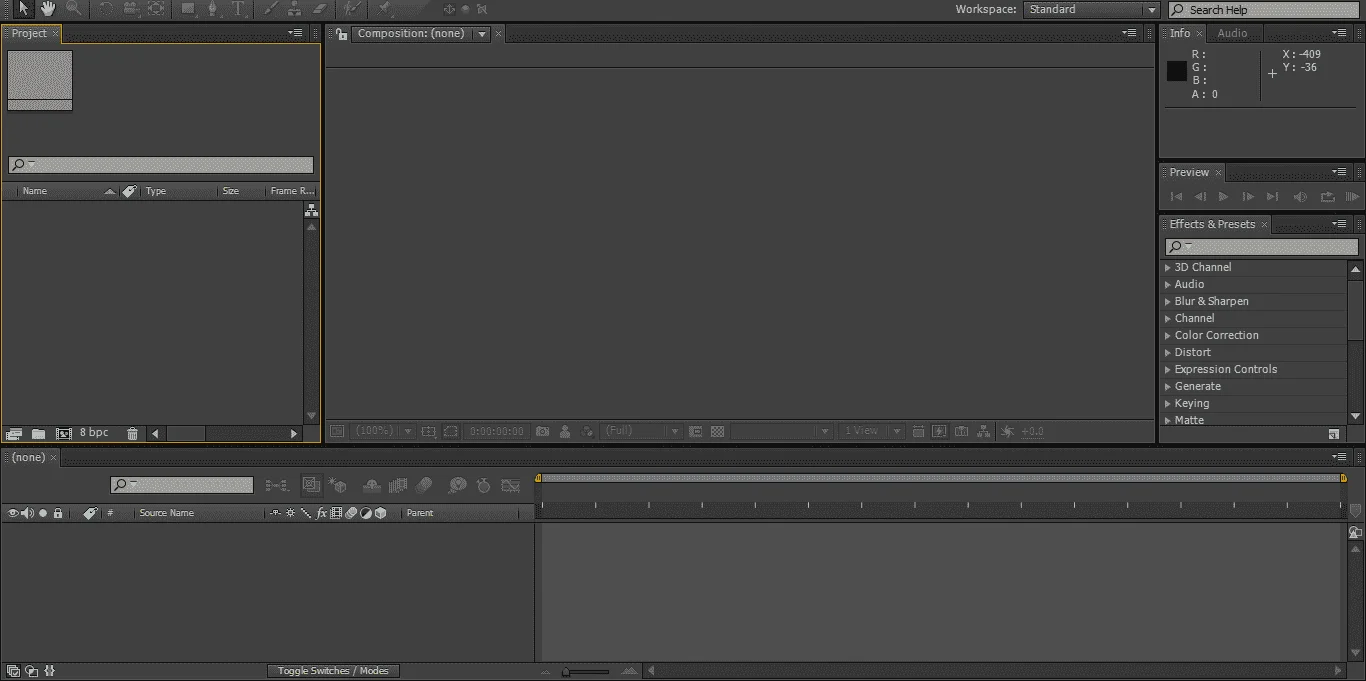Select the Rectangle shape tool

pyautogui.click(x=188, y=9)
